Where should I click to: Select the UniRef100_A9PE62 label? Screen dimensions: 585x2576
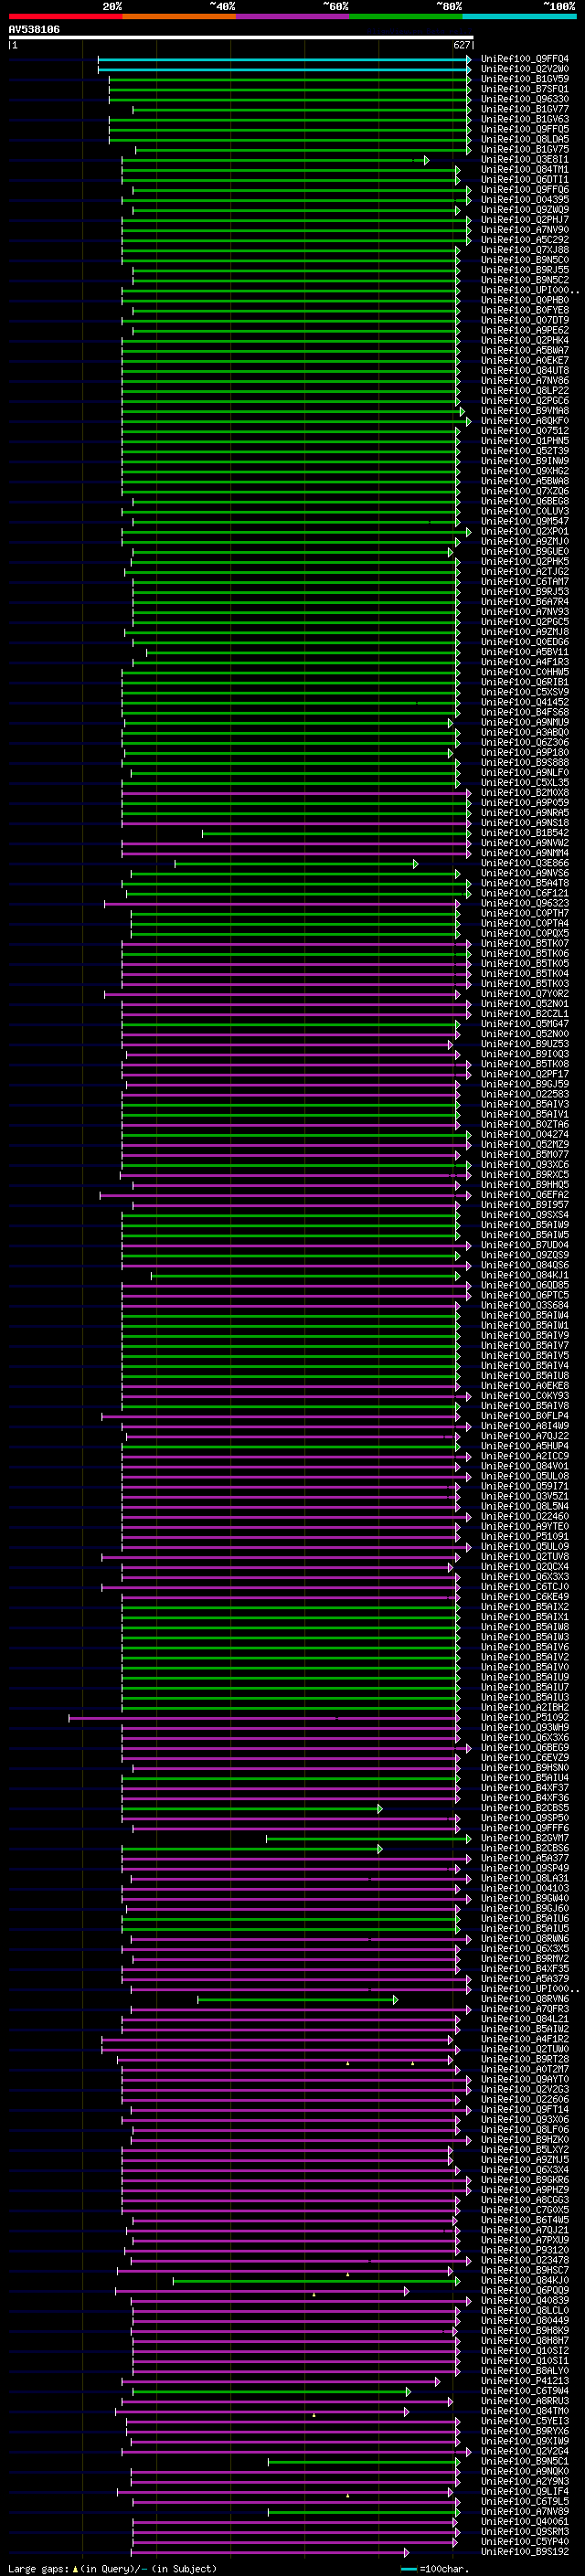[525, 330]
